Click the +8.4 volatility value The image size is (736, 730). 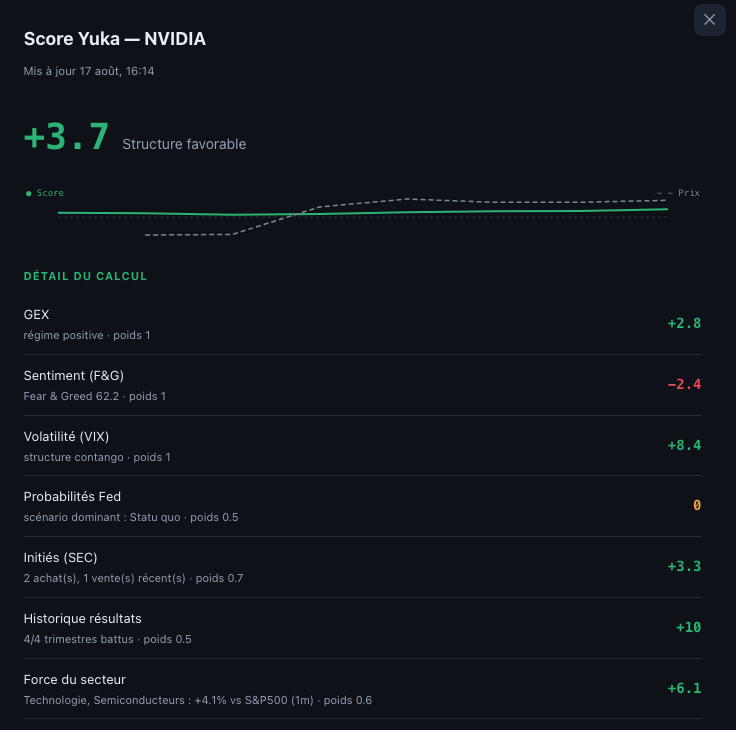click(684, 446)
